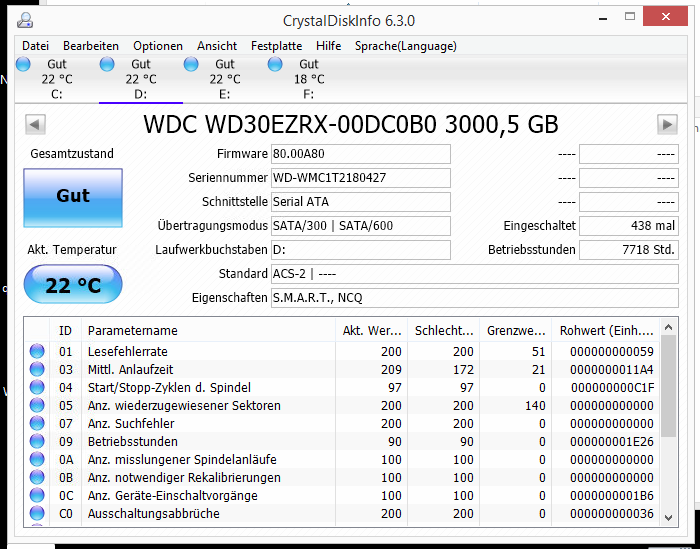
Task: Click raw value 0000000011A4
Action: point(612,369)
